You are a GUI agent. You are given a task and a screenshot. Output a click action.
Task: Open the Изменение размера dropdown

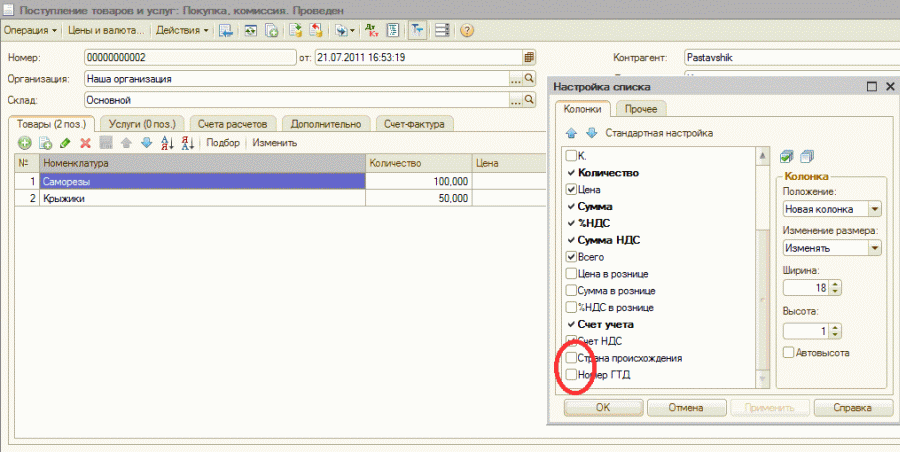point(875,248)
